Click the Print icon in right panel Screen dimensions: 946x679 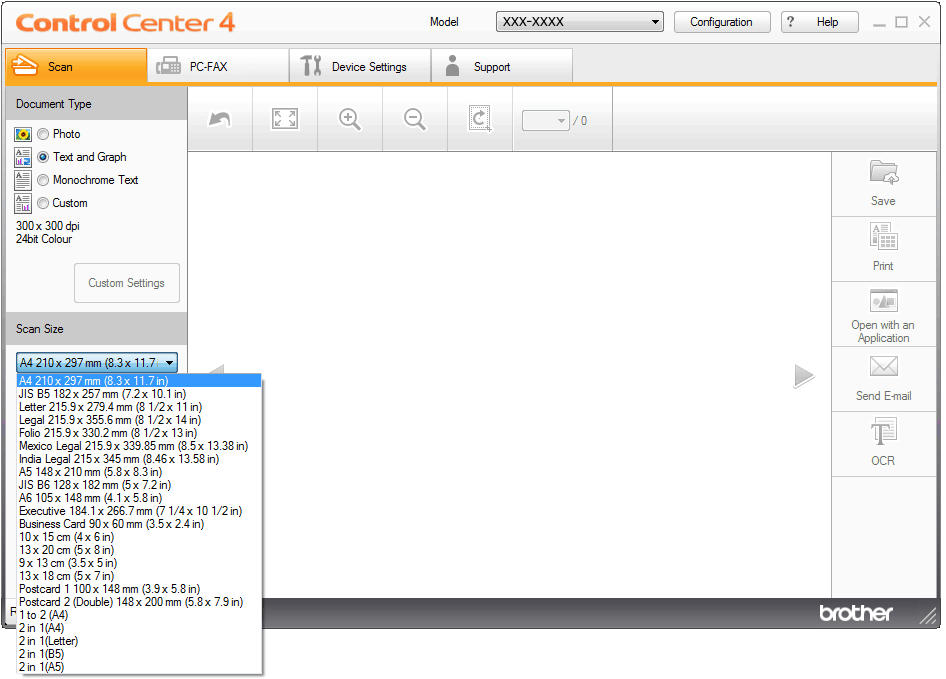884,237
